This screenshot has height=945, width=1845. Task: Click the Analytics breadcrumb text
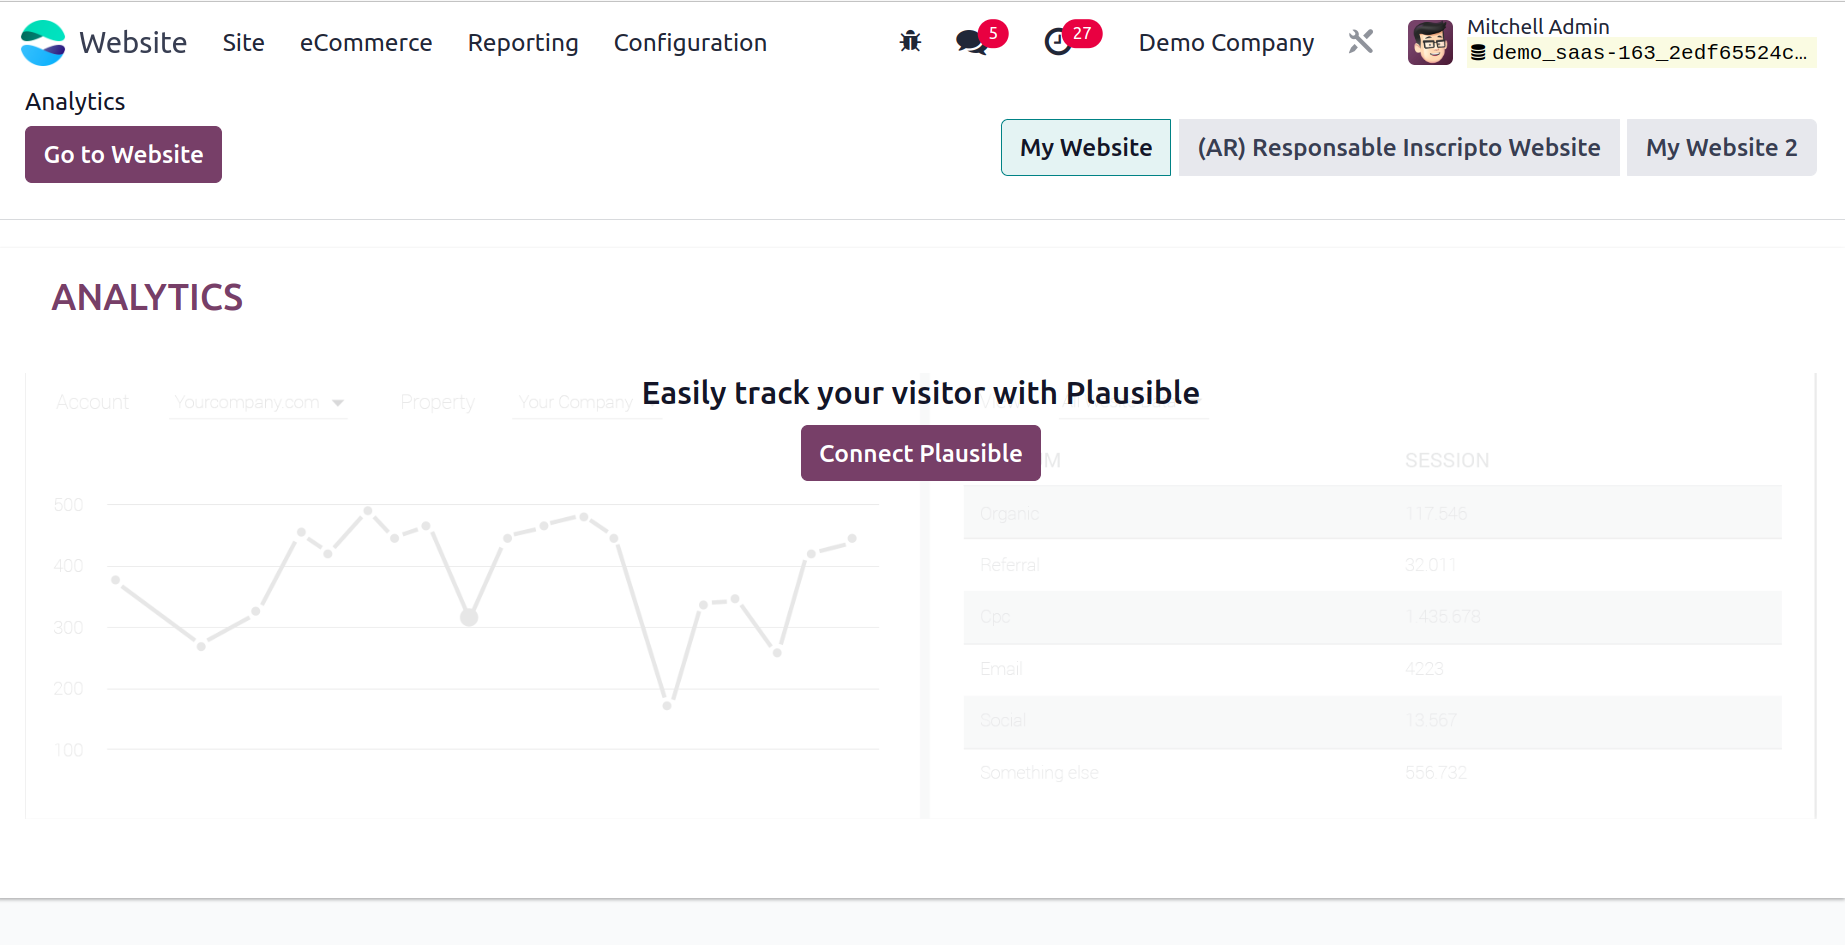click(75, 102)
